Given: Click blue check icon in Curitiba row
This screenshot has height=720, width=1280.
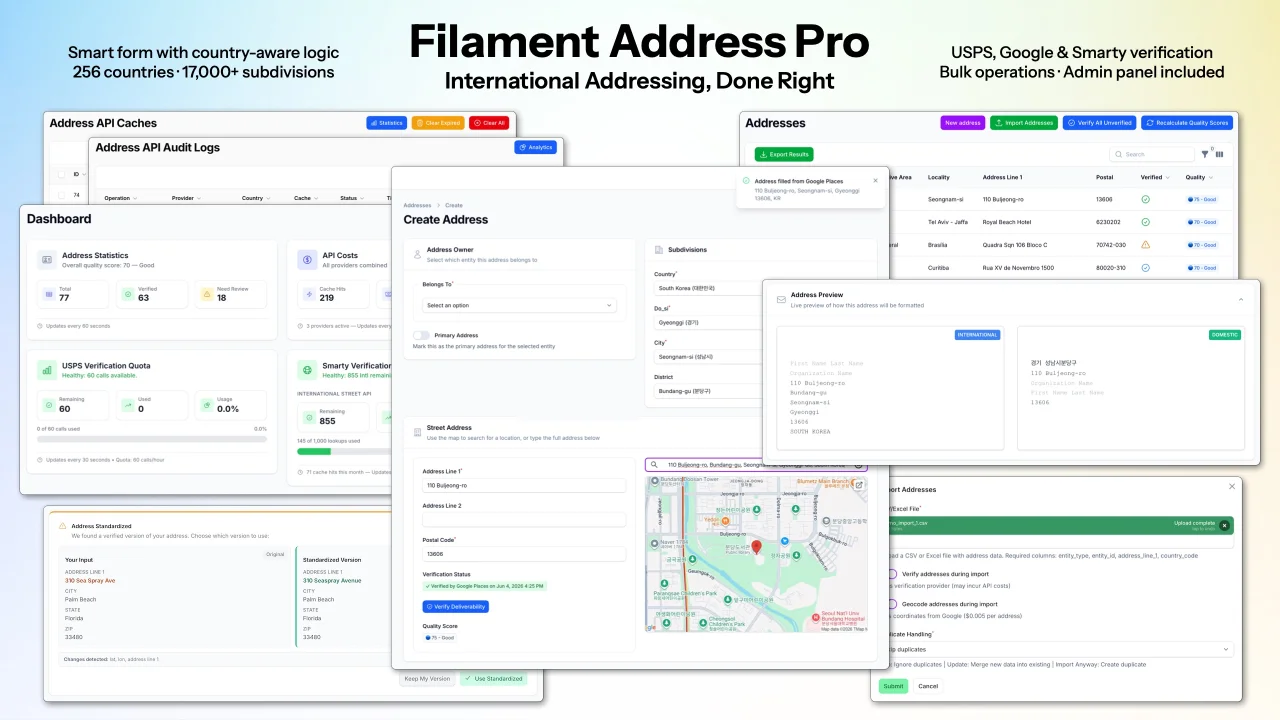Looking at the screenshot, I should point(1145,267).
